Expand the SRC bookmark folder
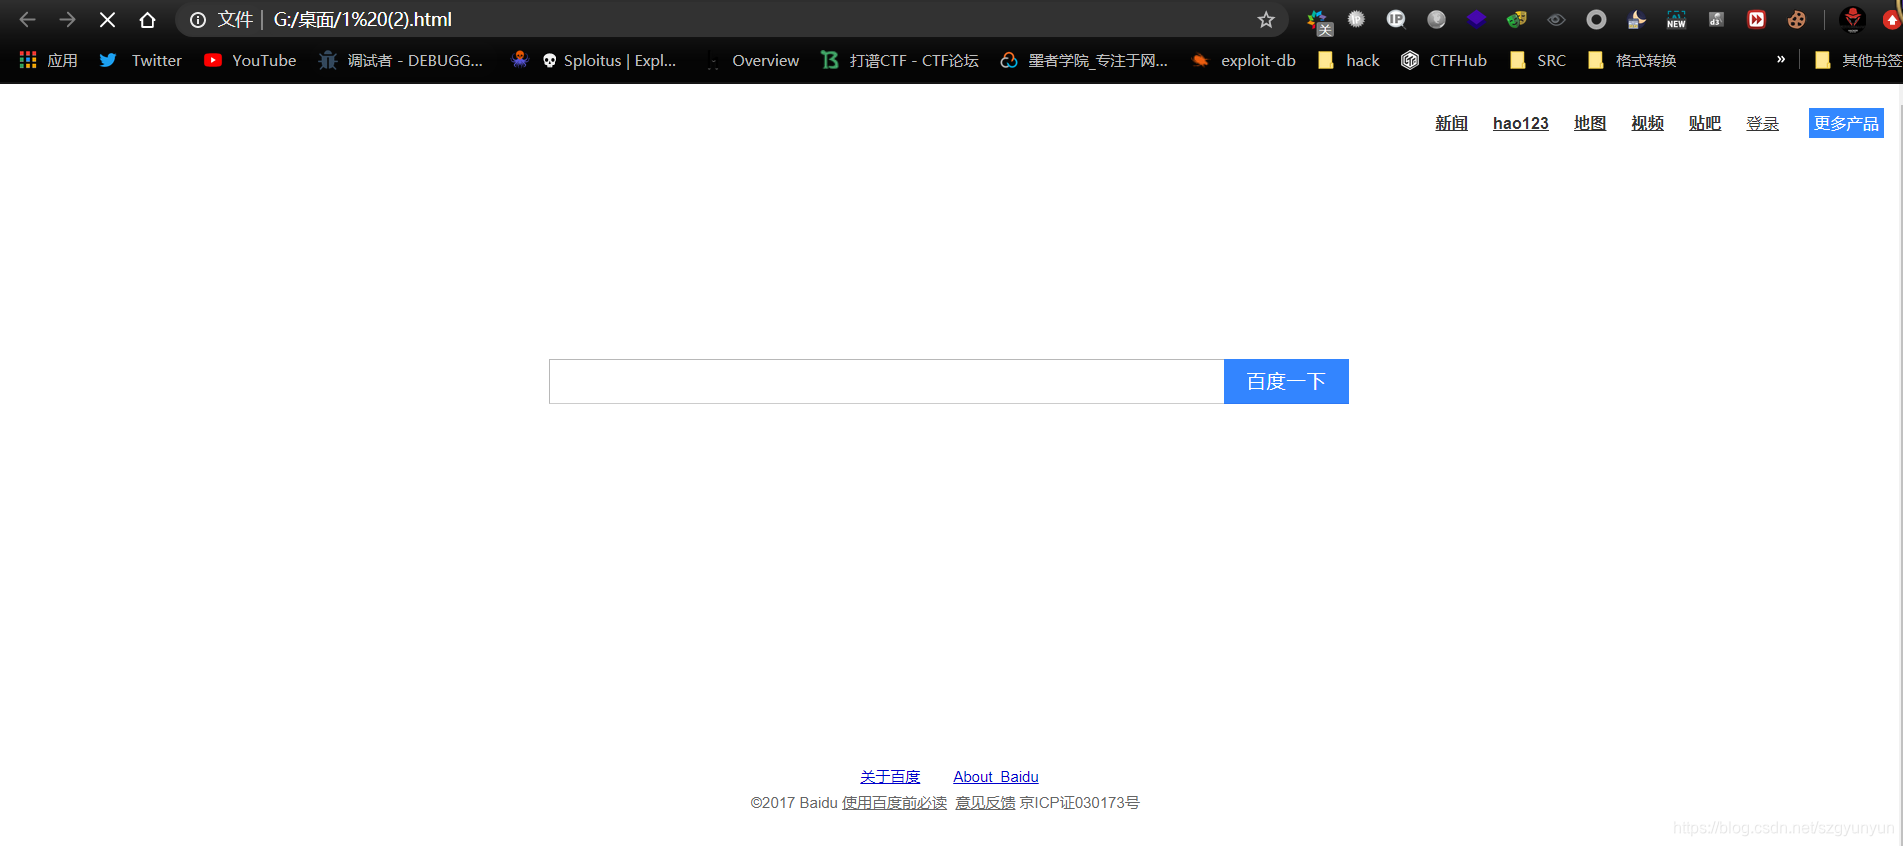 click(1537, 60)
